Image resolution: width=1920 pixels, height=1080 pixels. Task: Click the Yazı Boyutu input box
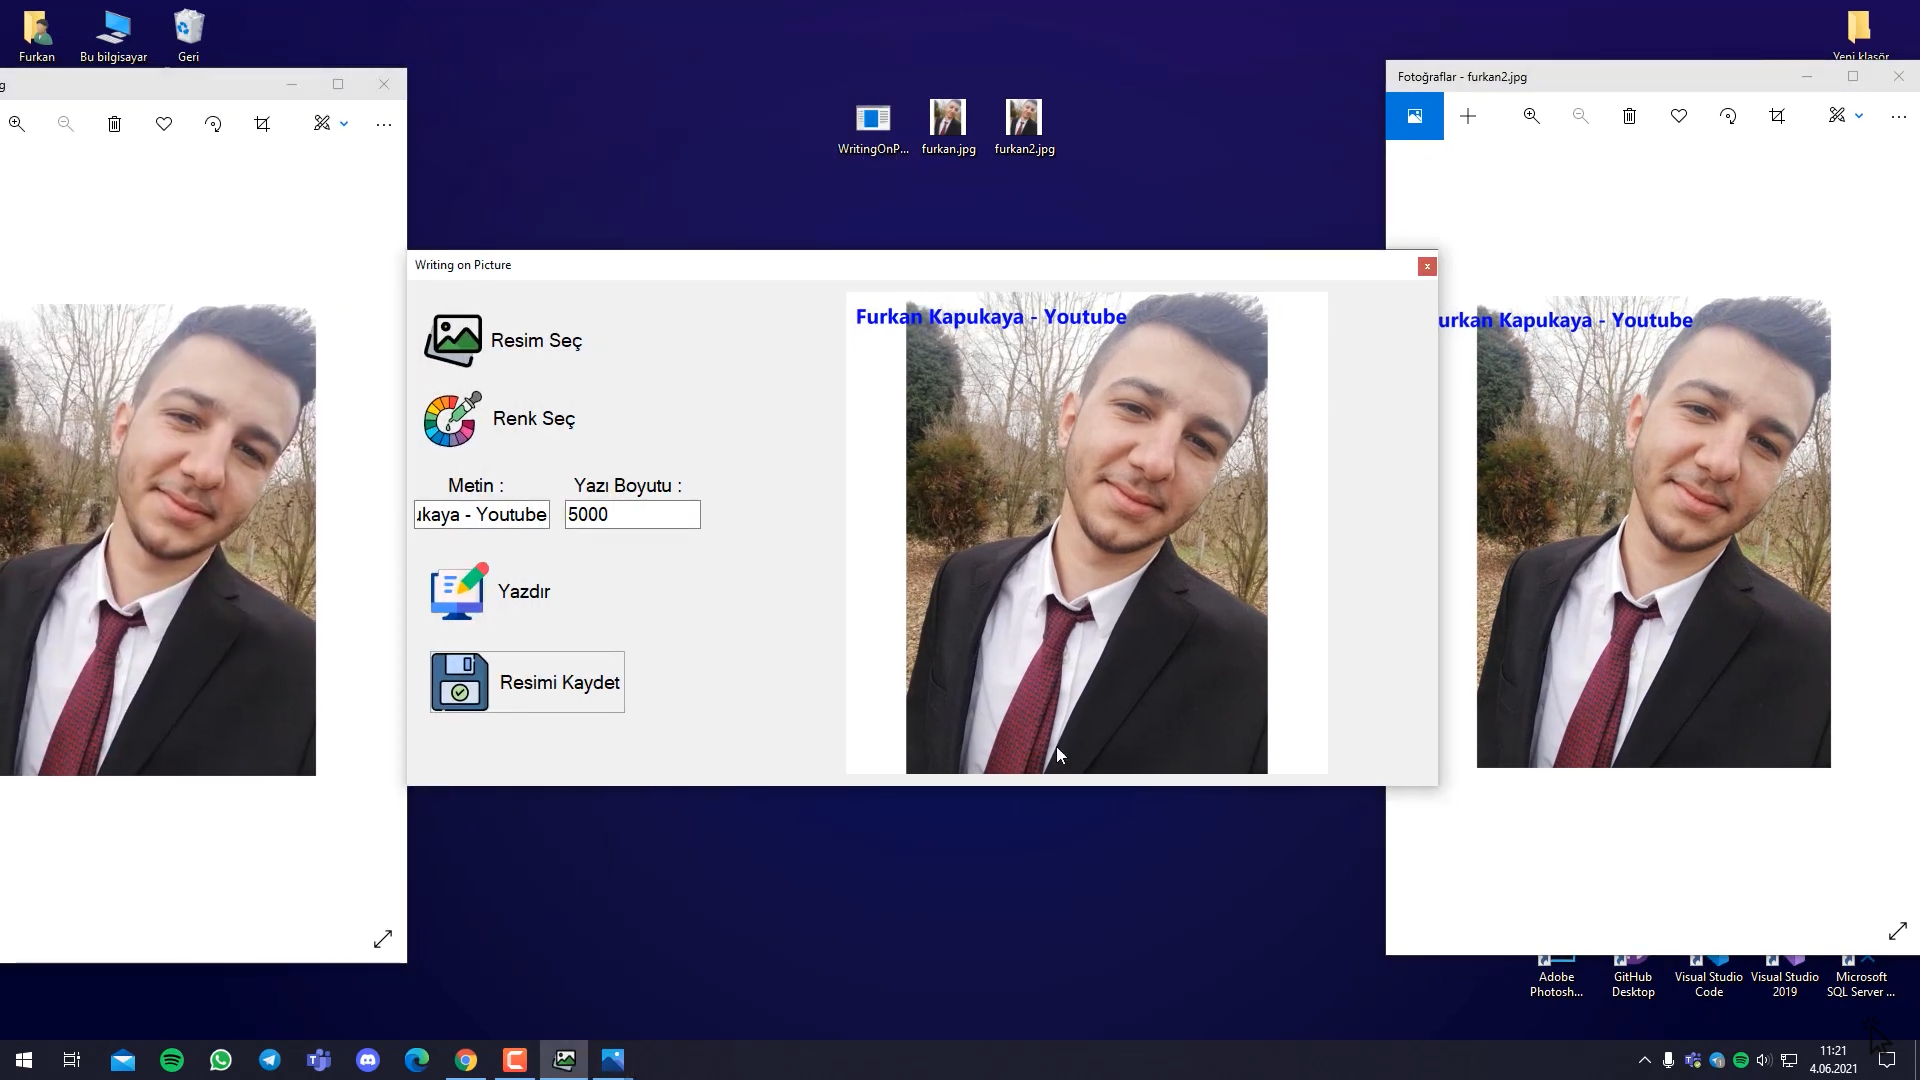(x=632, y=515)
